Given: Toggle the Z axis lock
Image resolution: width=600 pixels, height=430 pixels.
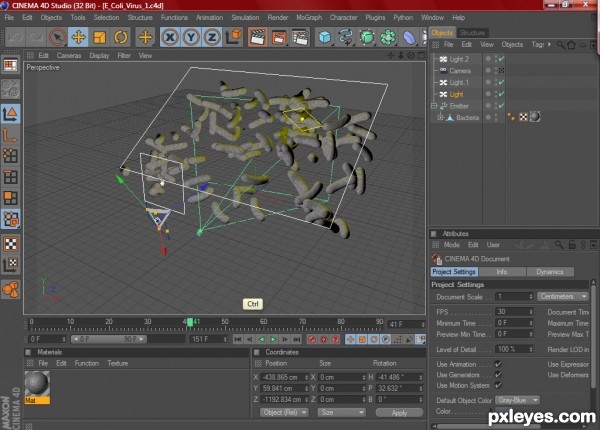Looking at the screenshot, I should 212,37.
